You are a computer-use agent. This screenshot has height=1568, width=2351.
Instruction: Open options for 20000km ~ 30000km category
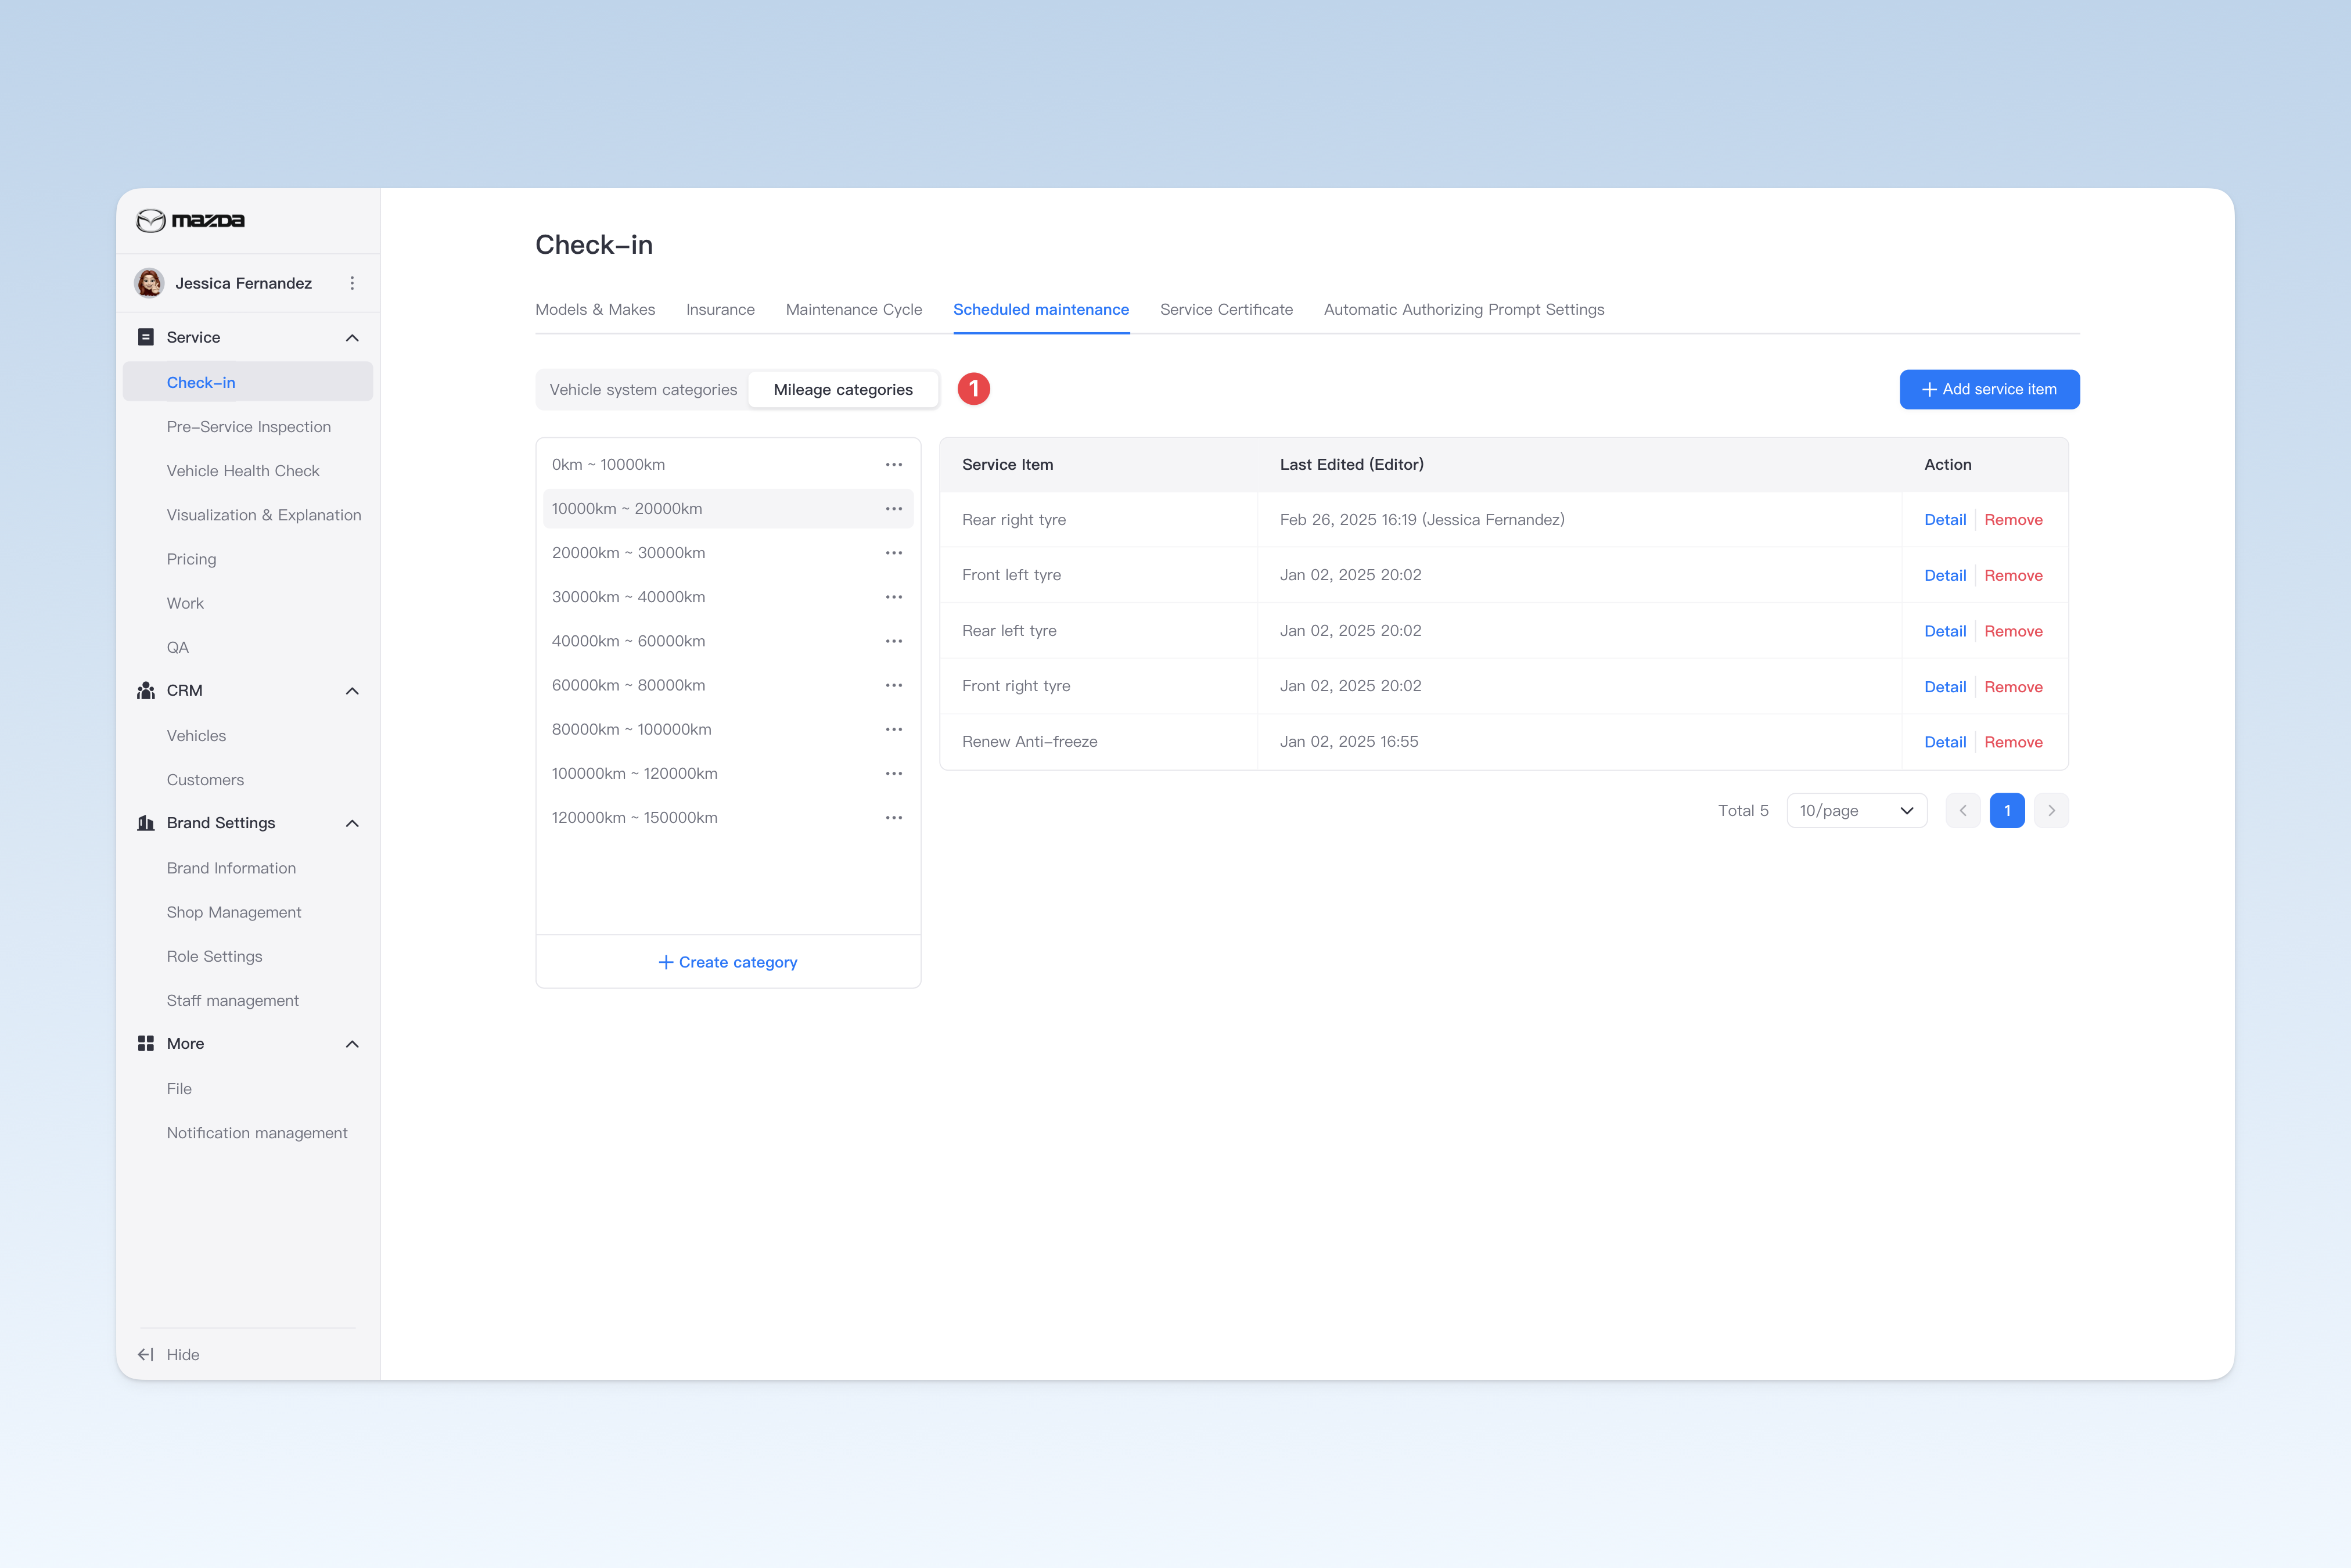coord(893,553)
